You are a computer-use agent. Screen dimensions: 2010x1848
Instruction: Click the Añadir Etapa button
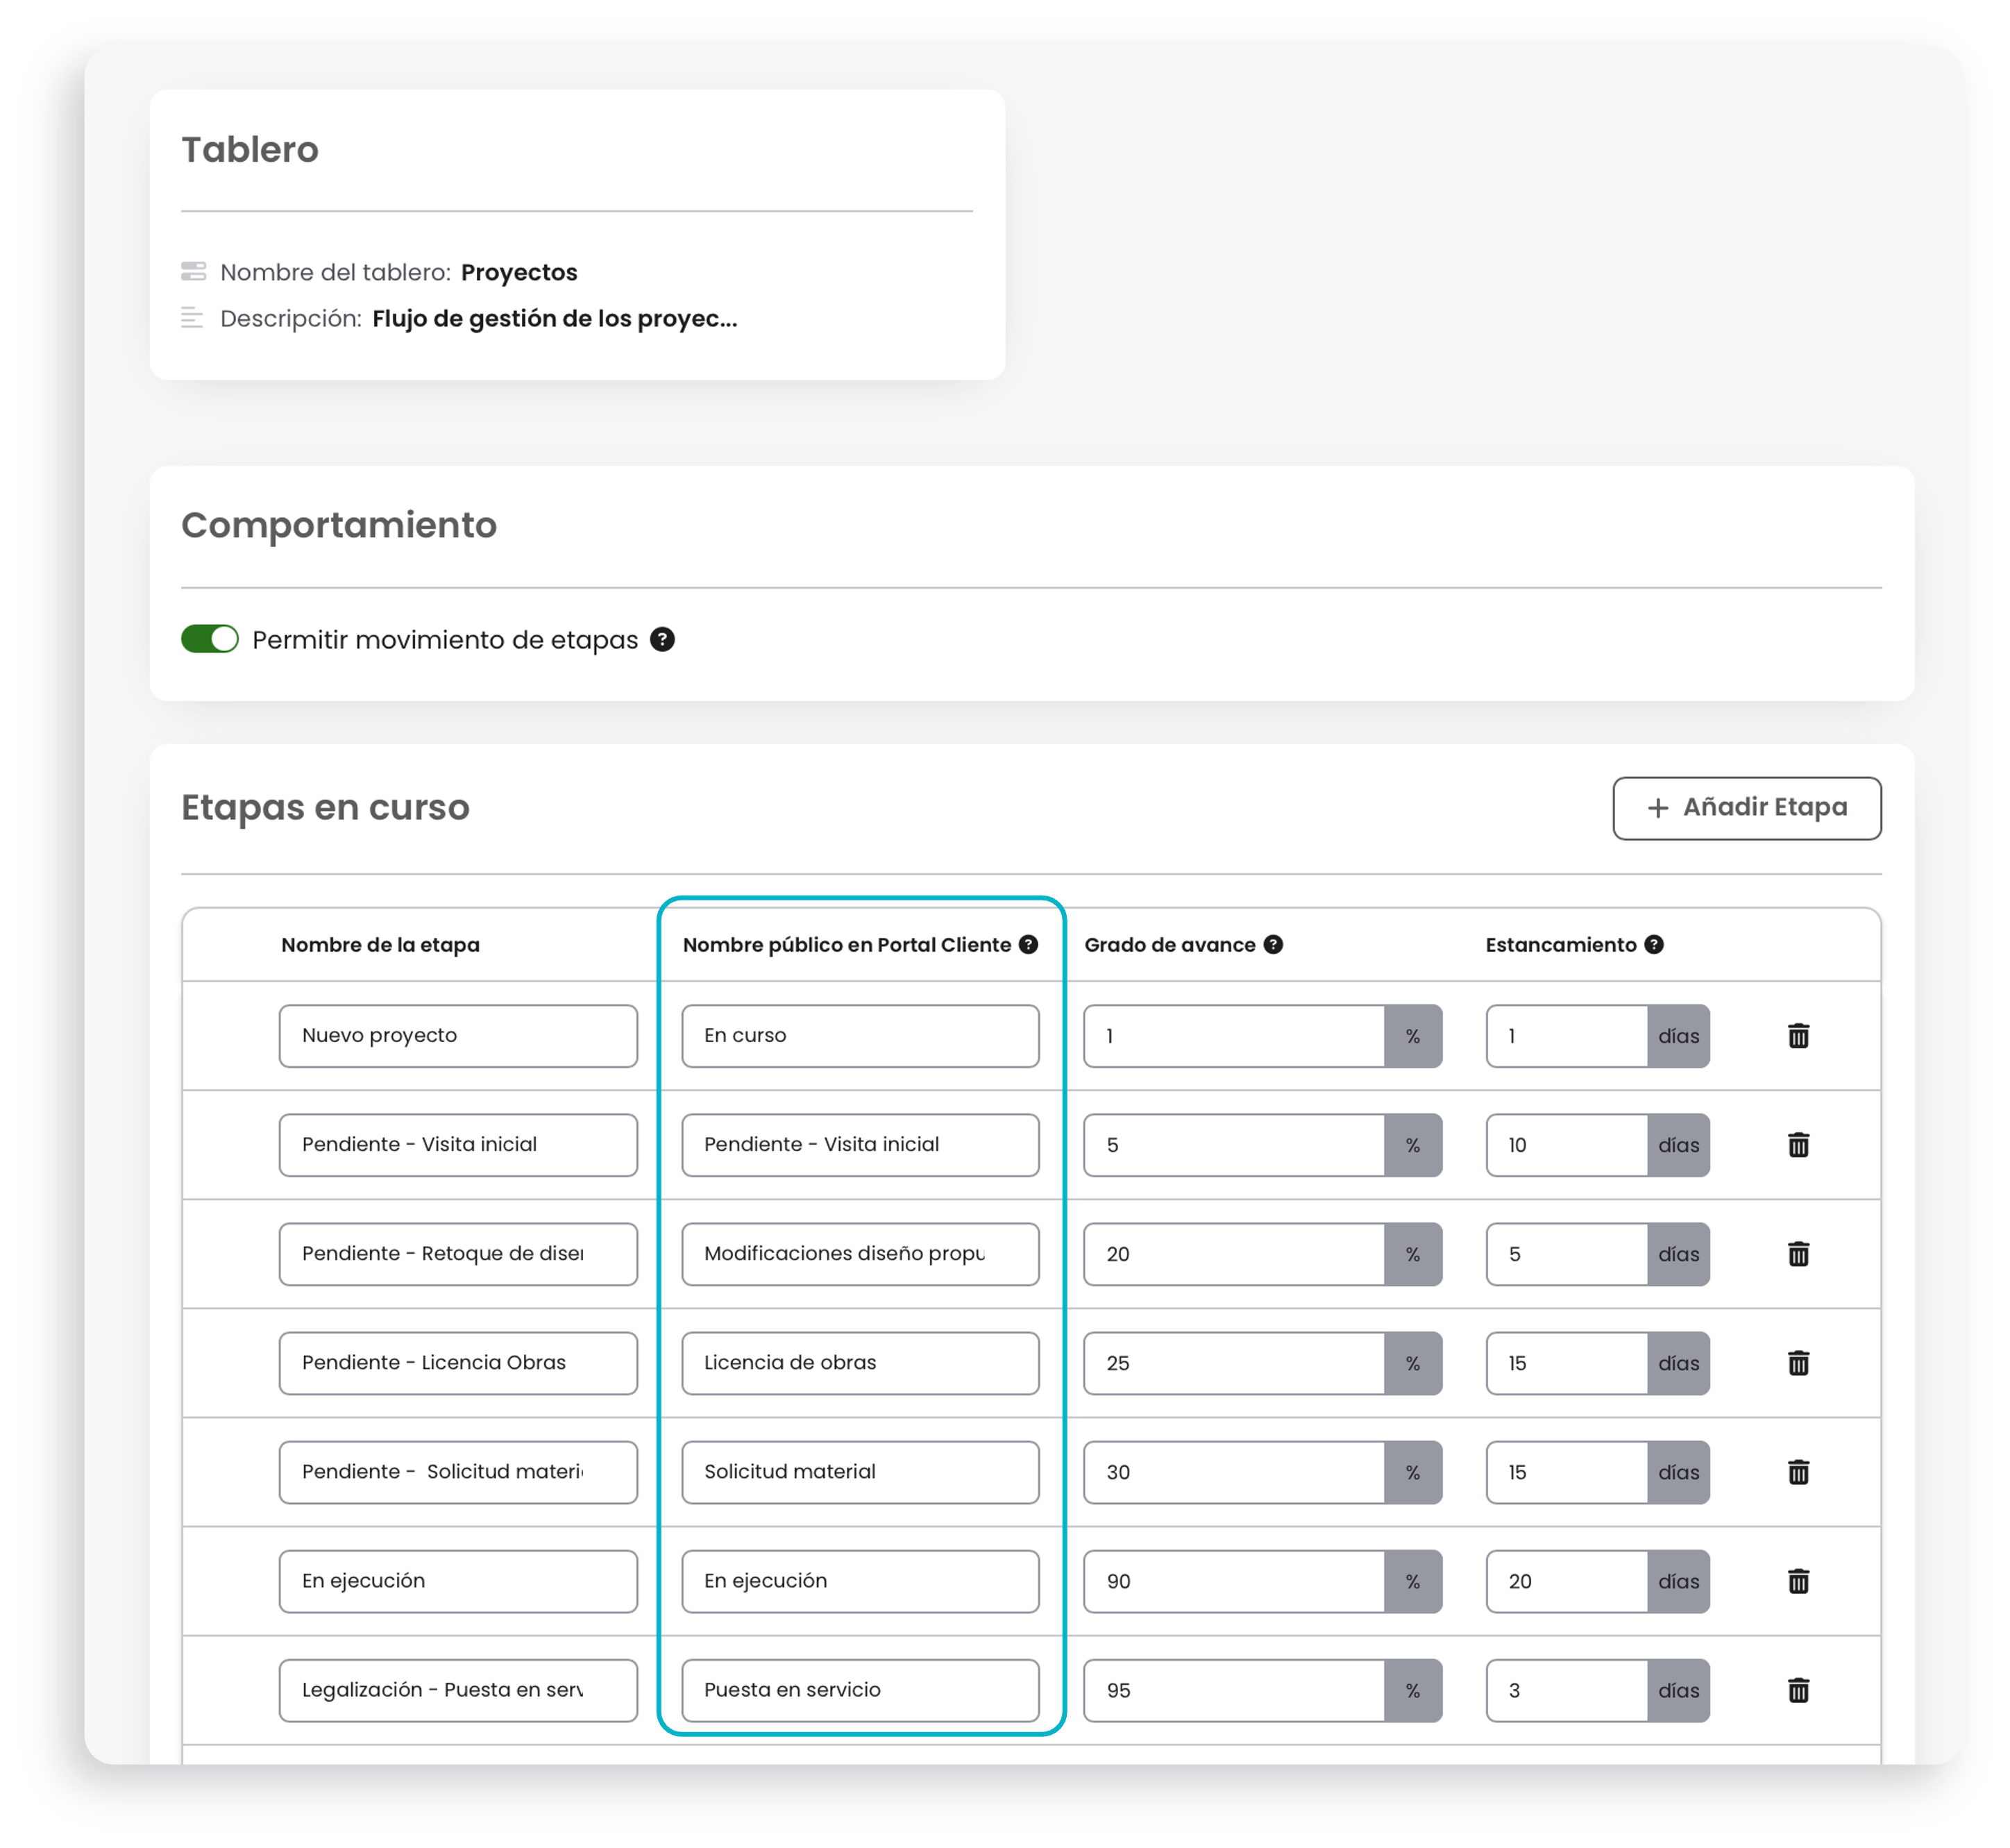[x=1746, y=808]
